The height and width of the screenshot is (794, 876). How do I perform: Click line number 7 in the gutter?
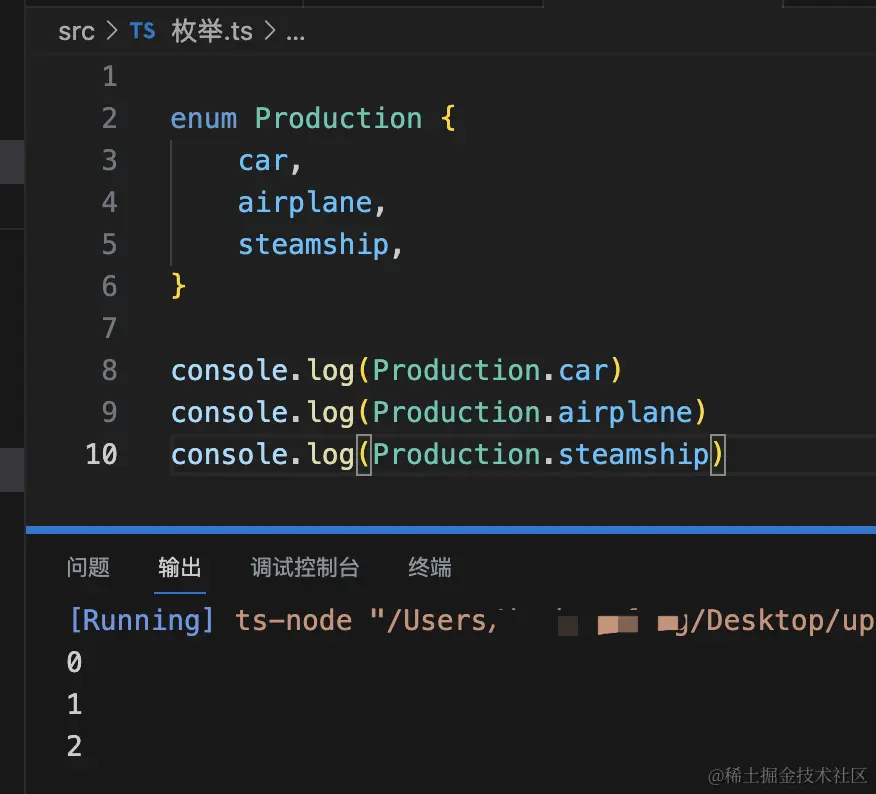coord(110,329)
